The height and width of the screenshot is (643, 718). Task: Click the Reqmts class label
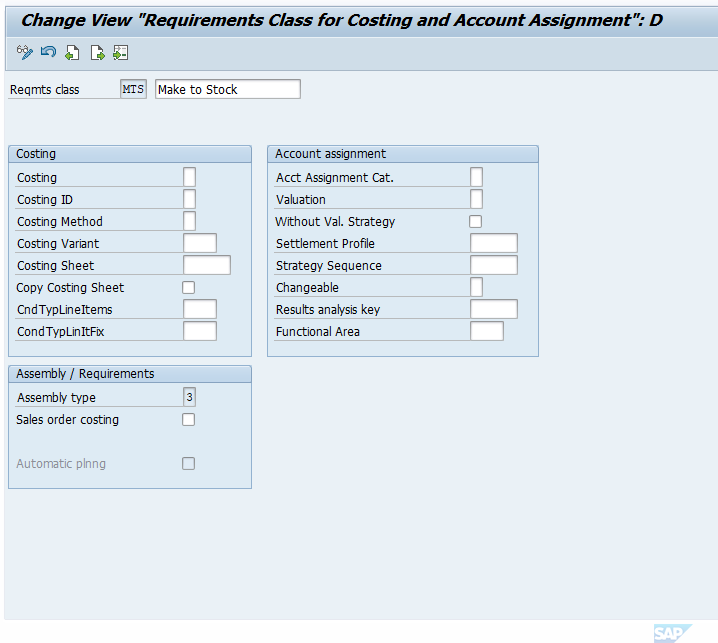click(x=44, y=90)
